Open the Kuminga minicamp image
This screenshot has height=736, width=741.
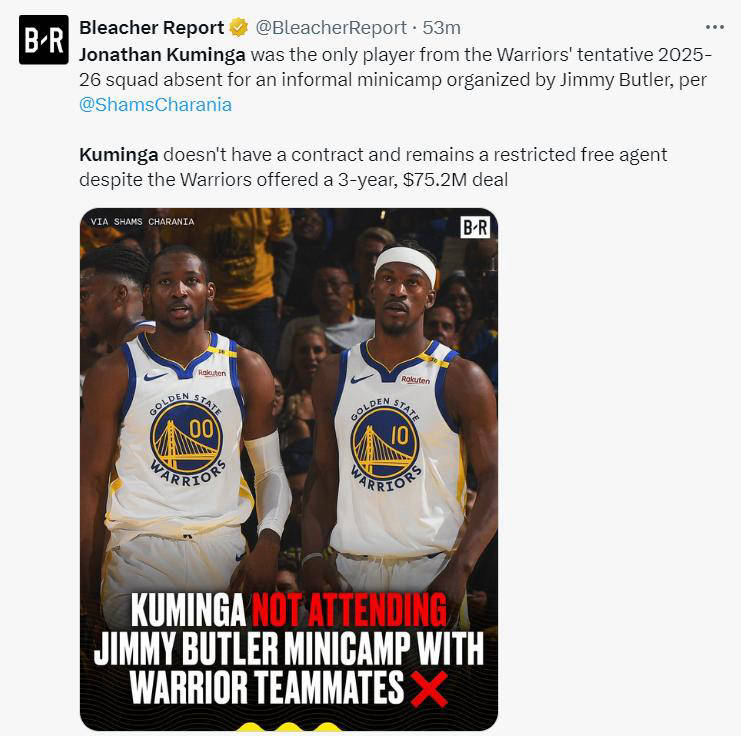click(289, 469)
